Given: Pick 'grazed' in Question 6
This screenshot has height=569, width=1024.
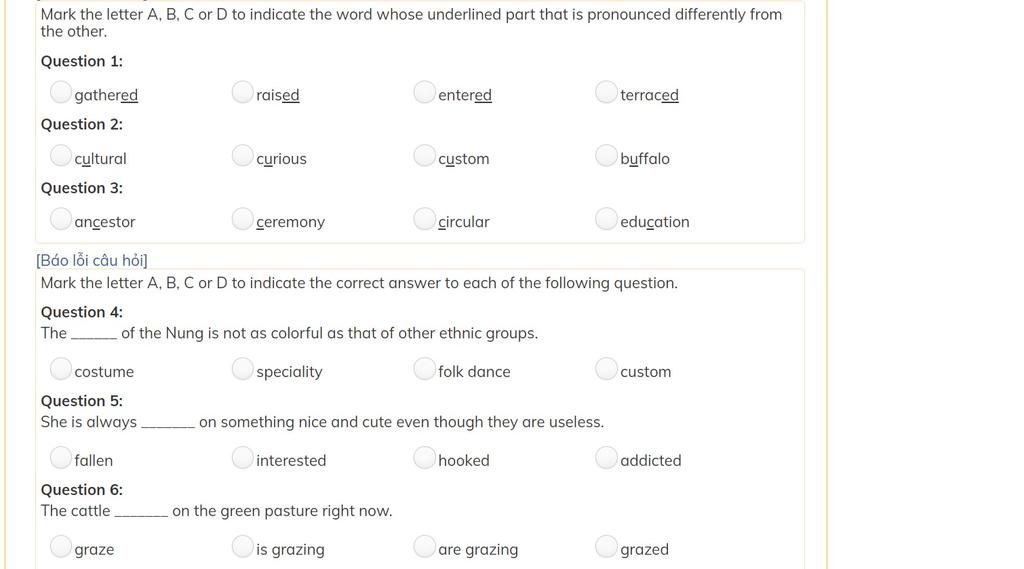Looking at the screenshot, I should 606,546.
